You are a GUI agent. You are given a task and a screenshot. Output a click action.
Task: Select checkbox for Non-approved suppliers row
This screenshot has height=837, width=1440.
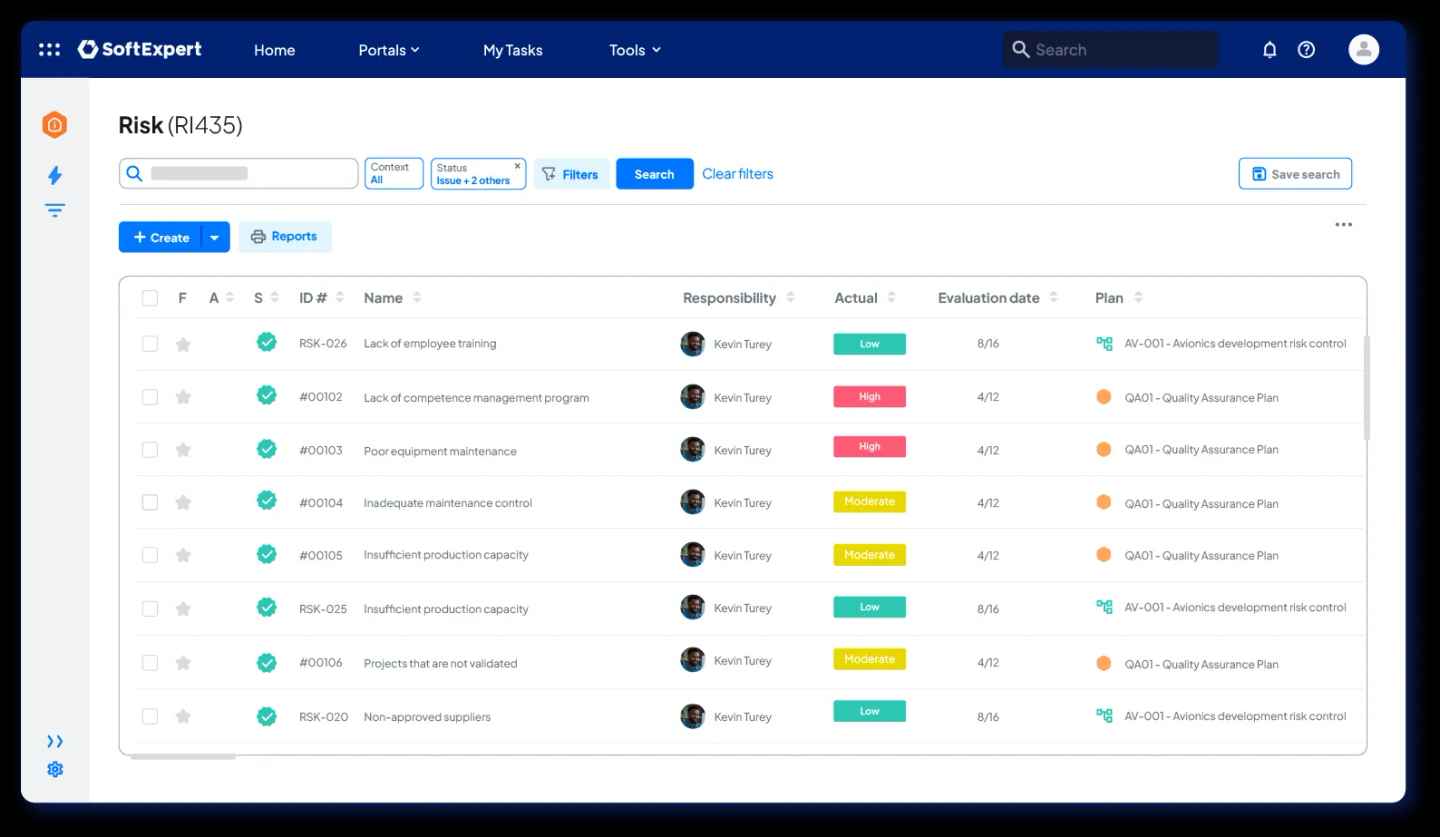coord(150,716)
